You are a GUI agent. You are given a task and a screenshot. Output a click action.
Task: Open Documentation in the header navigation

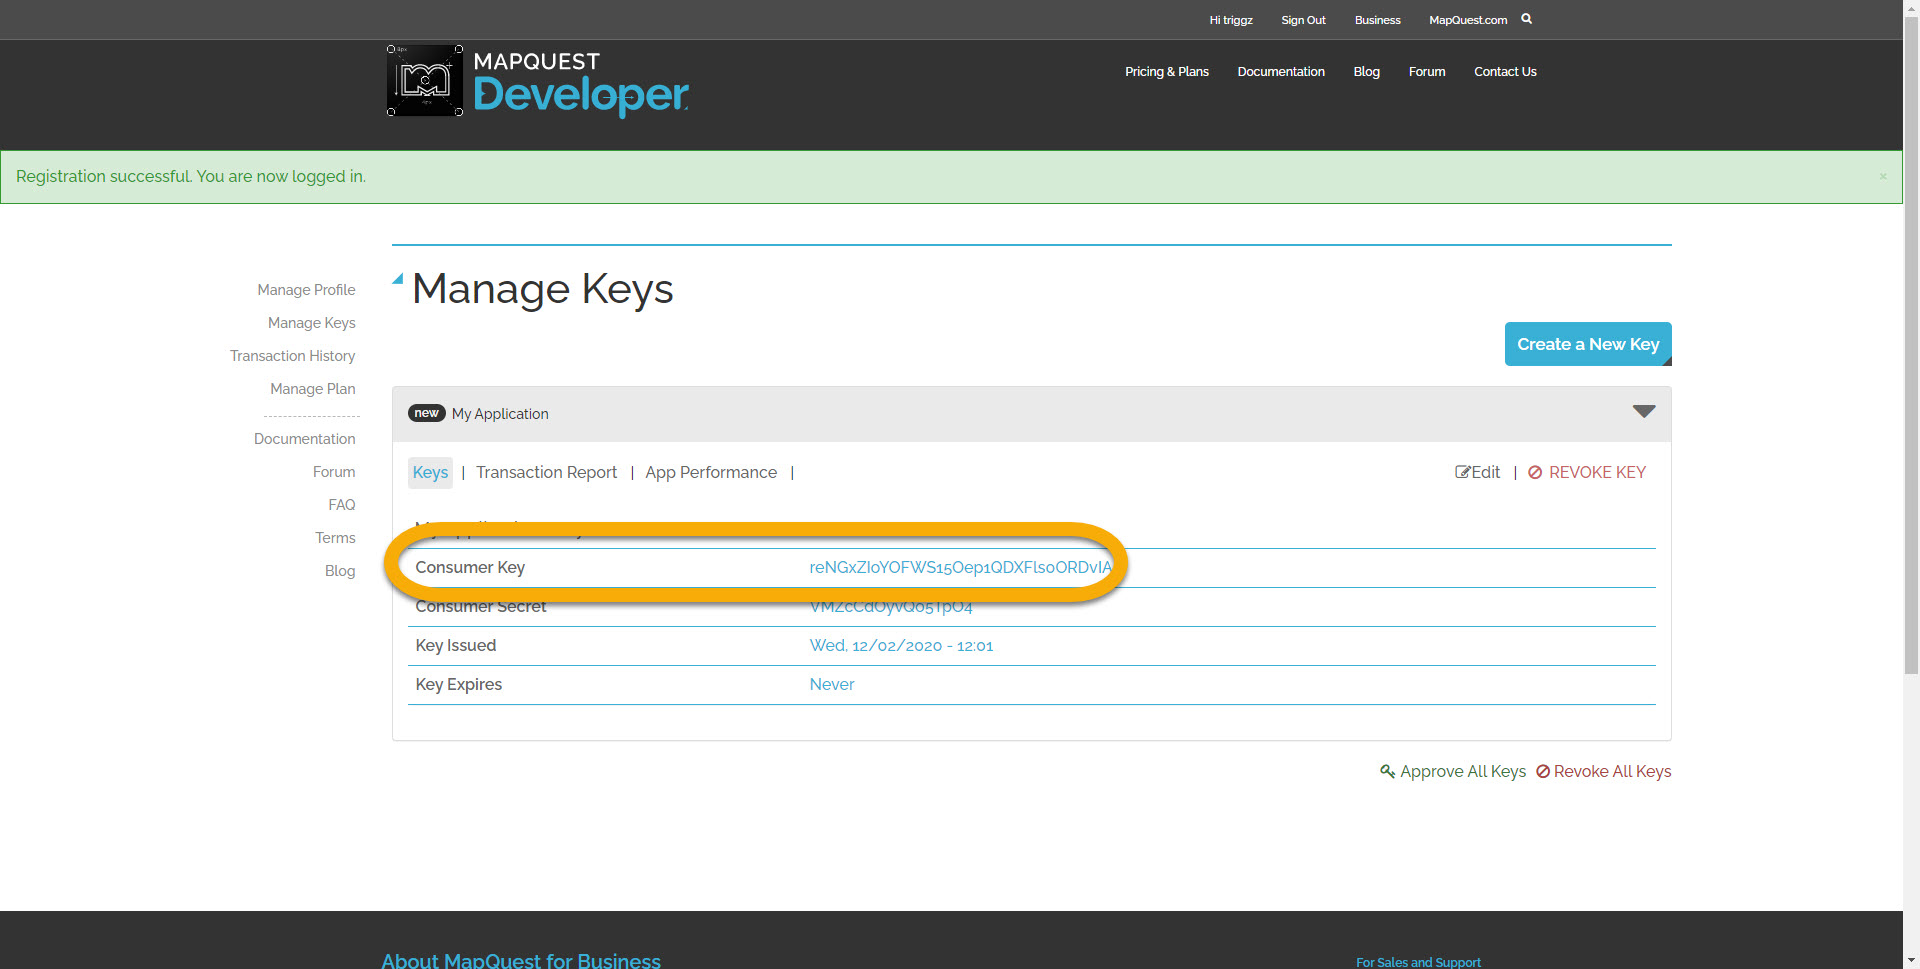point(1281,72)
